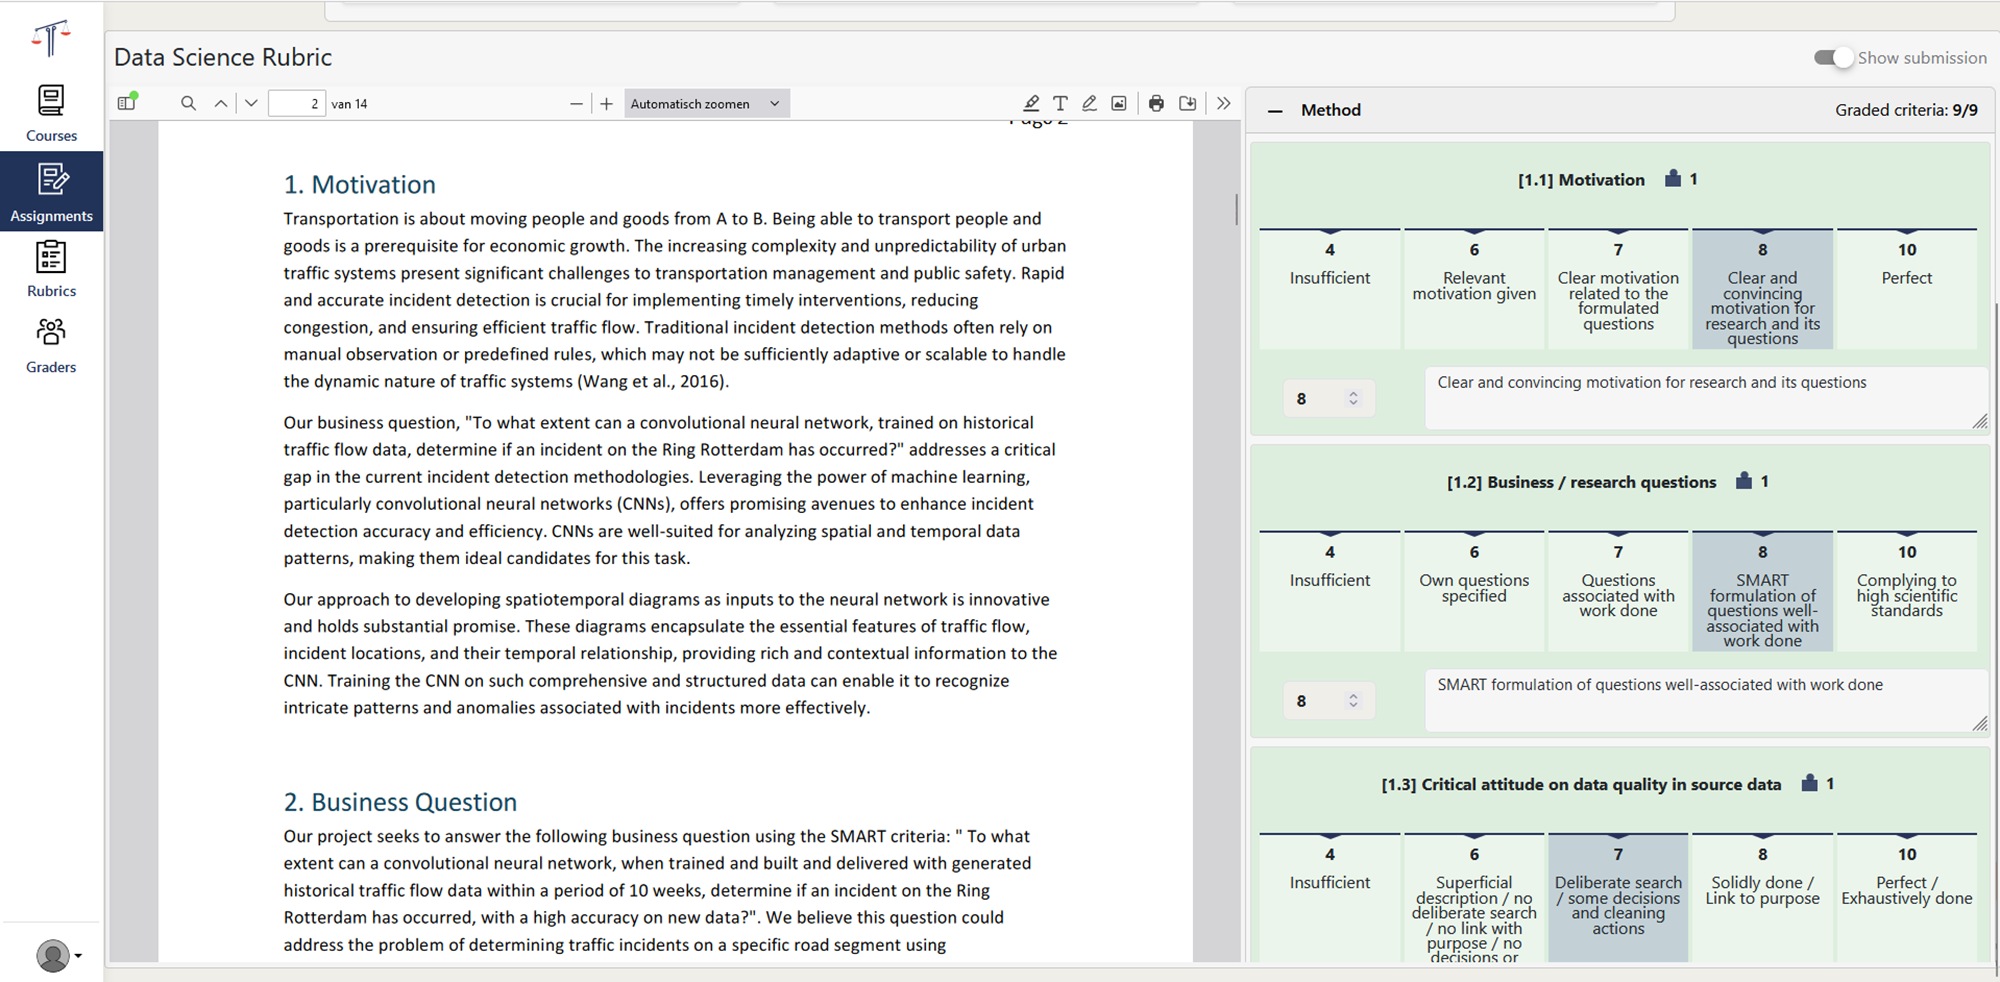This screenshot has height=982, width=2000.
Task: Click the Motivation feedback comment box
Action: (1706, 398)
